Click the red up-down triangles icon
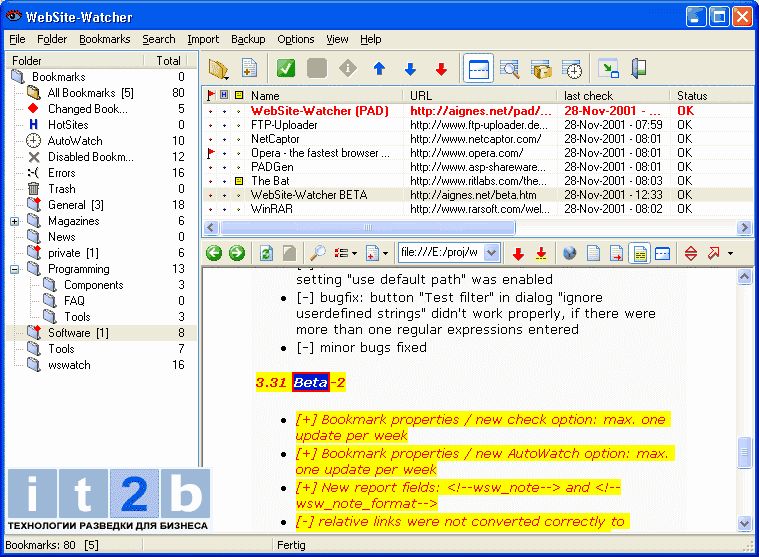Screen dimensions: 759x557 pyautogui.click(x=691, y=253)
